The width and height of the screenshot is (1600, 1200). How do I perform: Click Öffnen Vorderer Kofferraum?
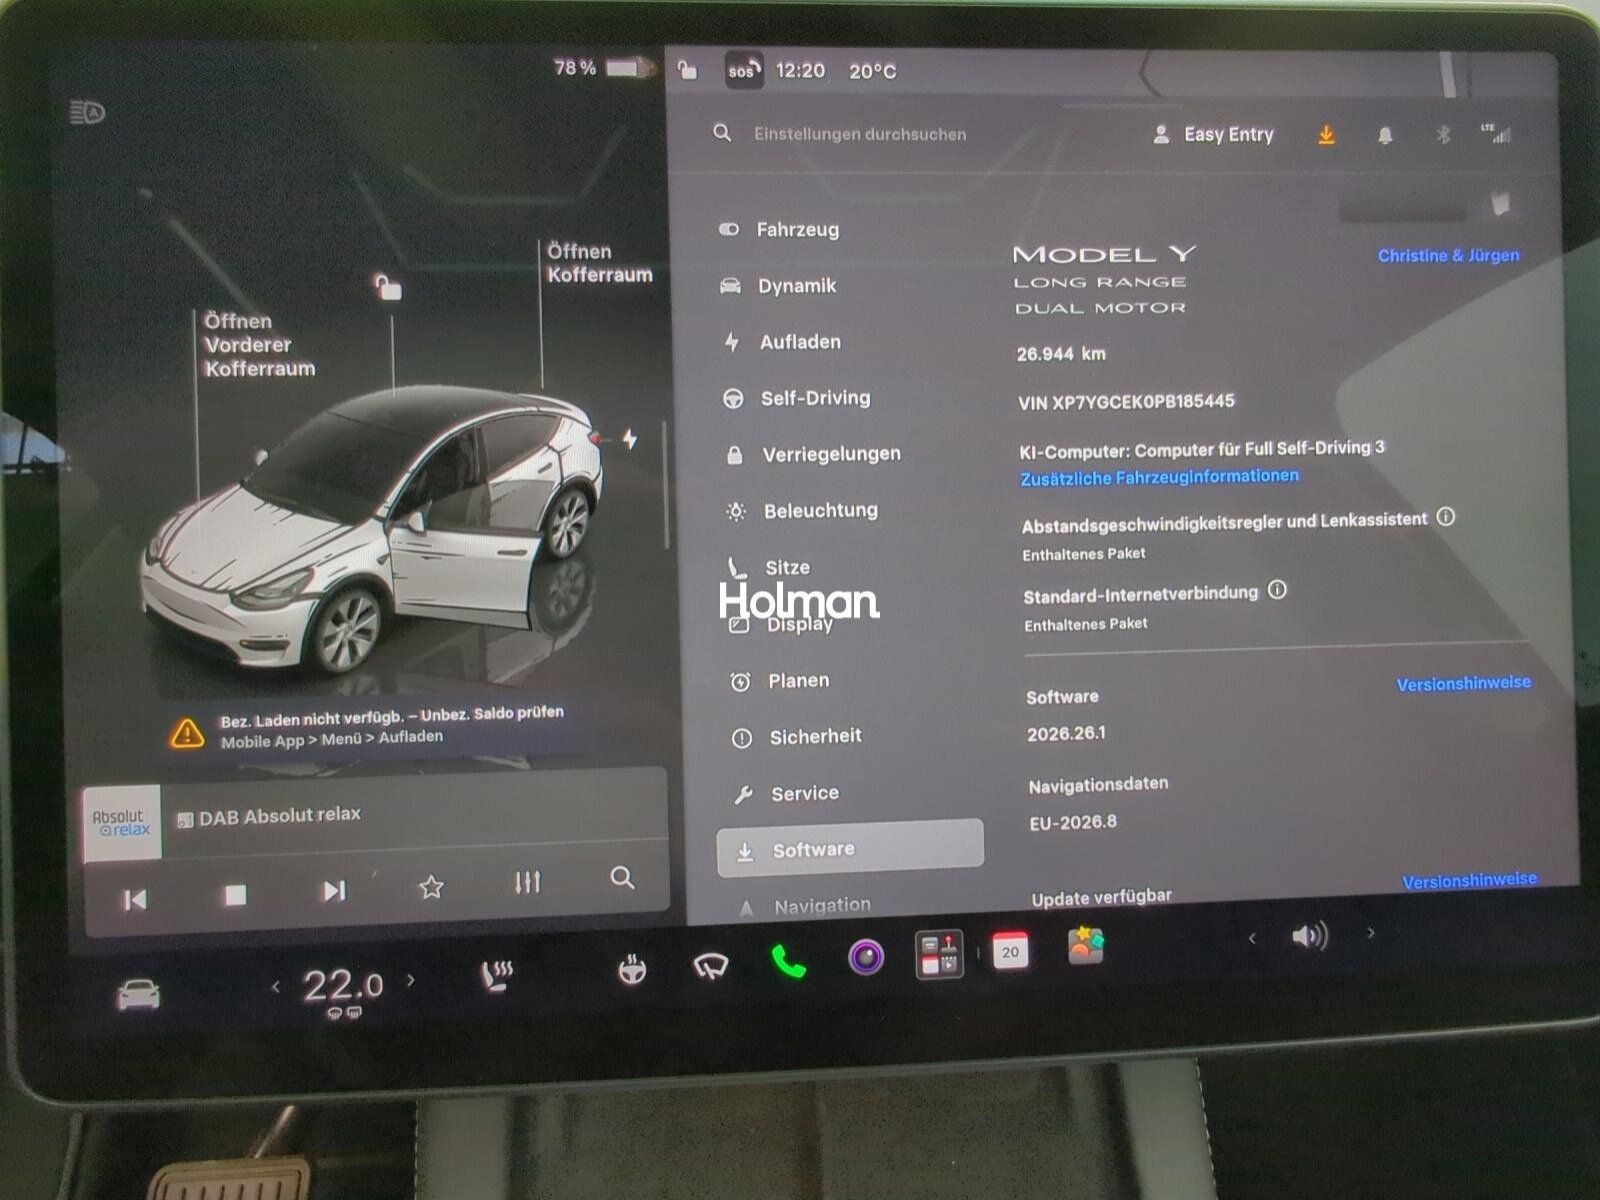tap(259, 345)
